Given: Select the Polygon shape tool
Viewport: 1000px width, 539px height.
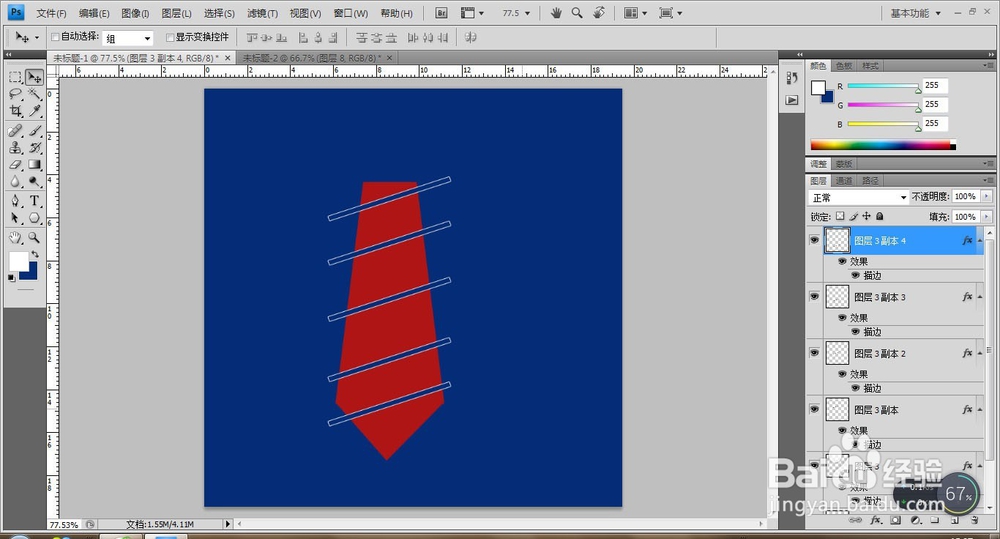Looking at the screenshot, I should tap(34, 218).
